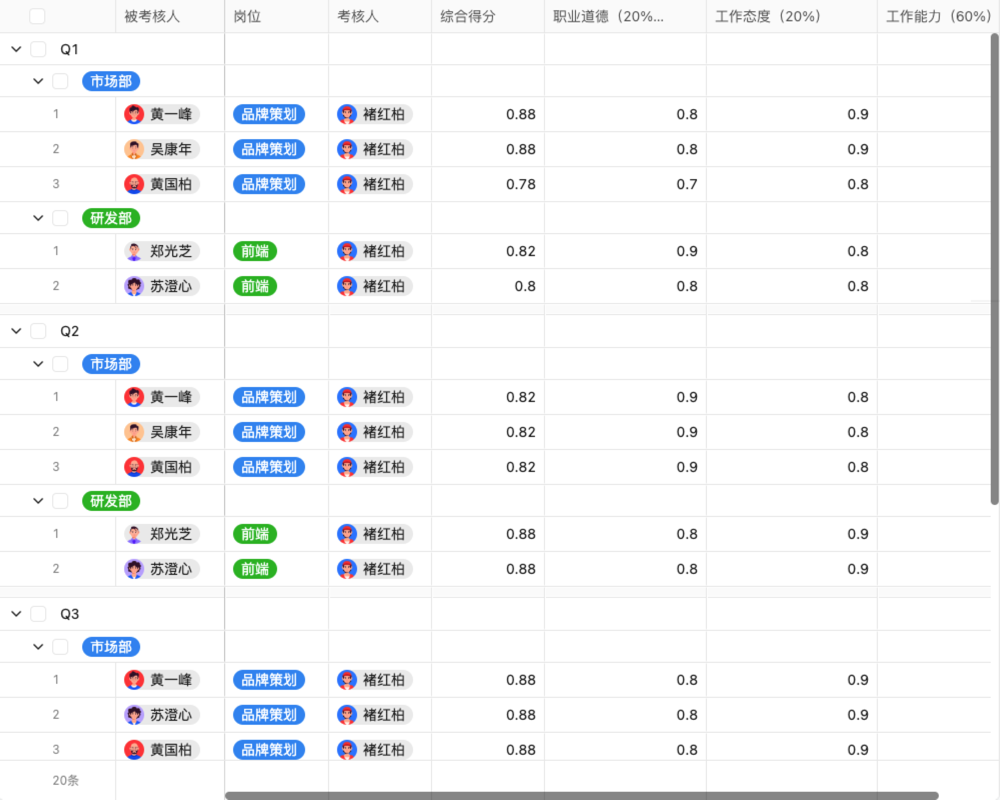The width and height of the screenshot is (1000, 800).
Task: Click 苏澄心's avatar in Q2 研发部
Action: click(134, 569)
